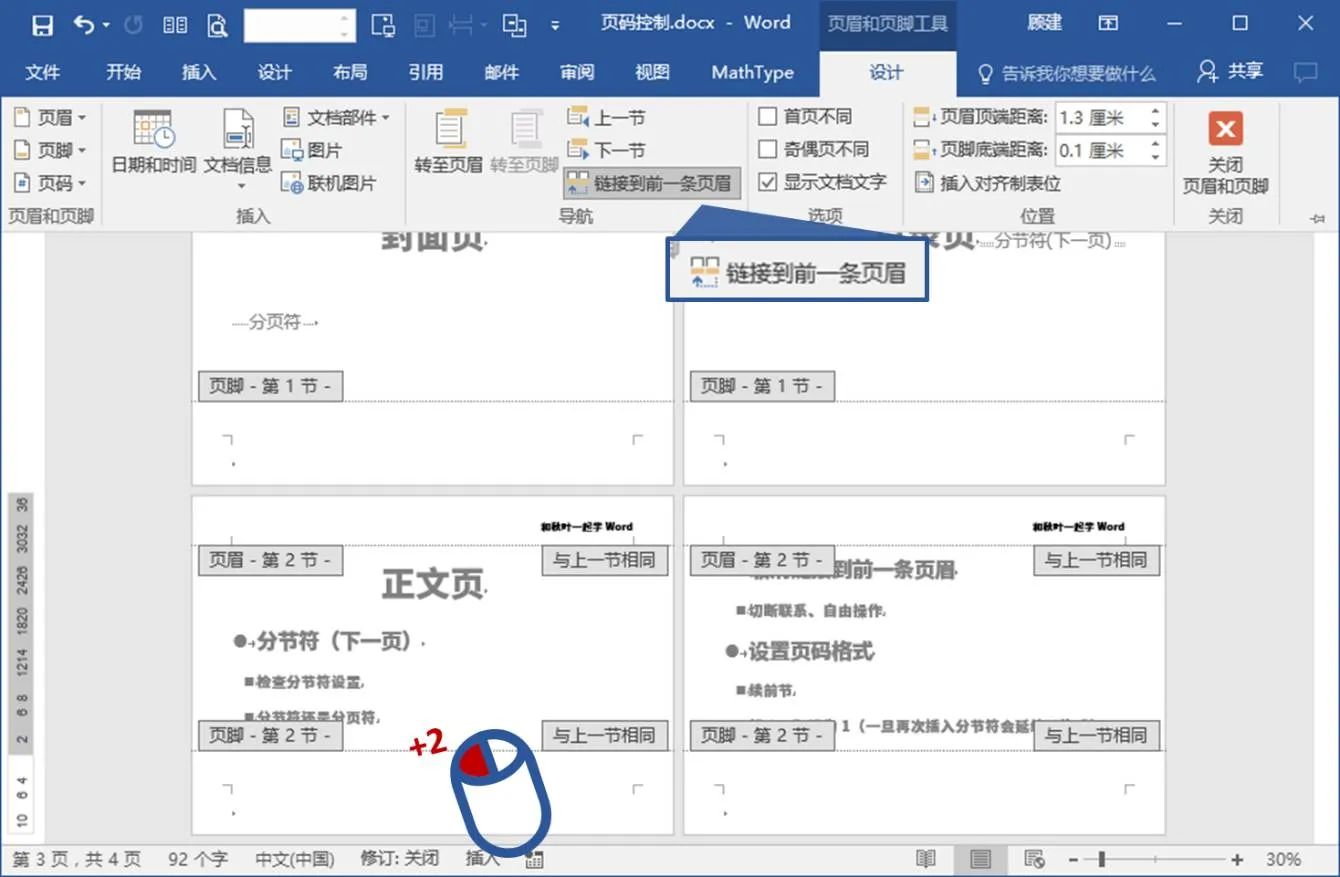
Task: Switch to web layout view in status bar
Action: [1035, 859]
